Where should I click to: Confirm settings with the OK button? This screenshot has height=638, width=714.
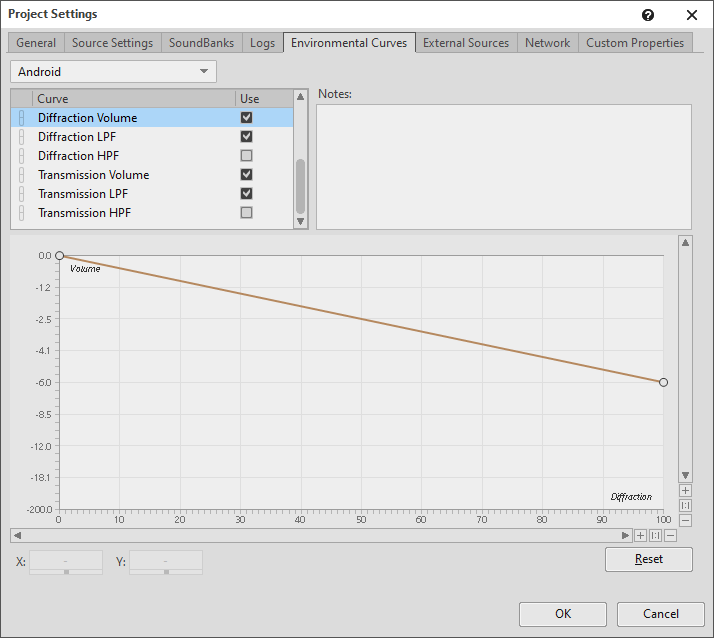point(563,614)
